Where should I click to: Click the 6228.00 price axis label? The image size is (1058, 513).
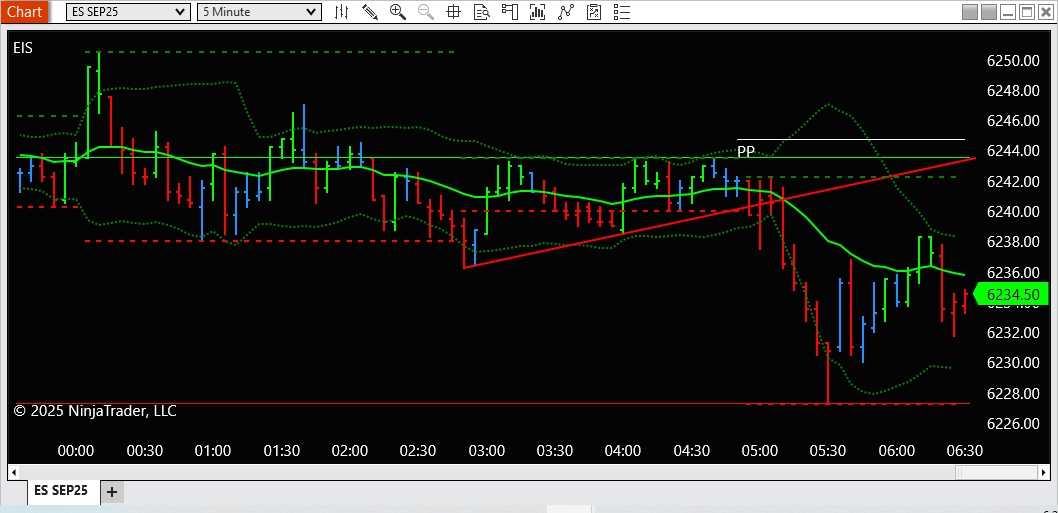1013,394
